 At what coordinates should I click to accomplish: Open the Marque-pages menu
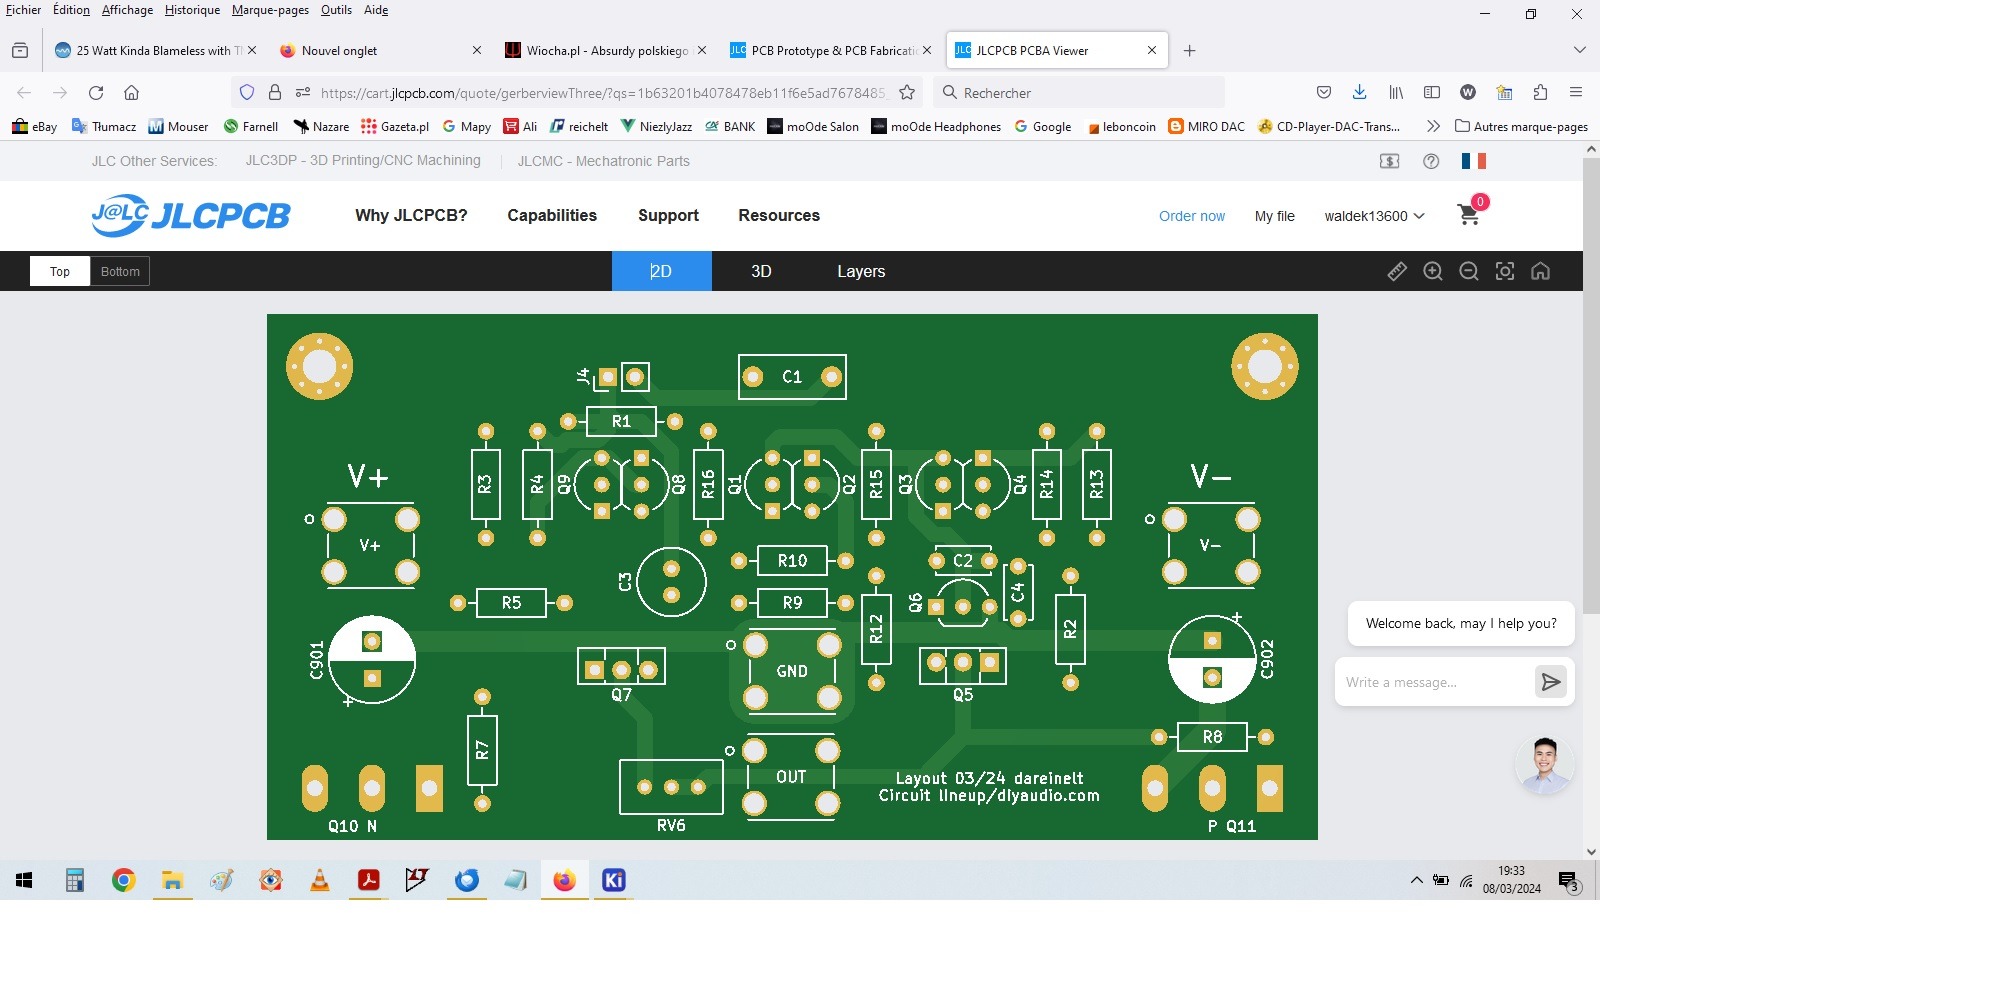[x=270, y=10]
